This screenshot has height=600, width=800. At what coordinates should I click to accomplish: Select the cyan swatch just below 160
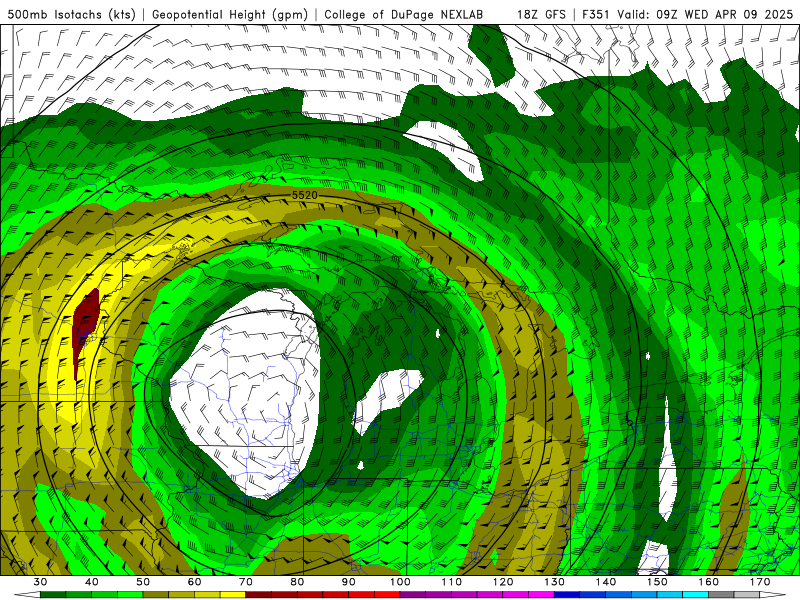[695, 595]
